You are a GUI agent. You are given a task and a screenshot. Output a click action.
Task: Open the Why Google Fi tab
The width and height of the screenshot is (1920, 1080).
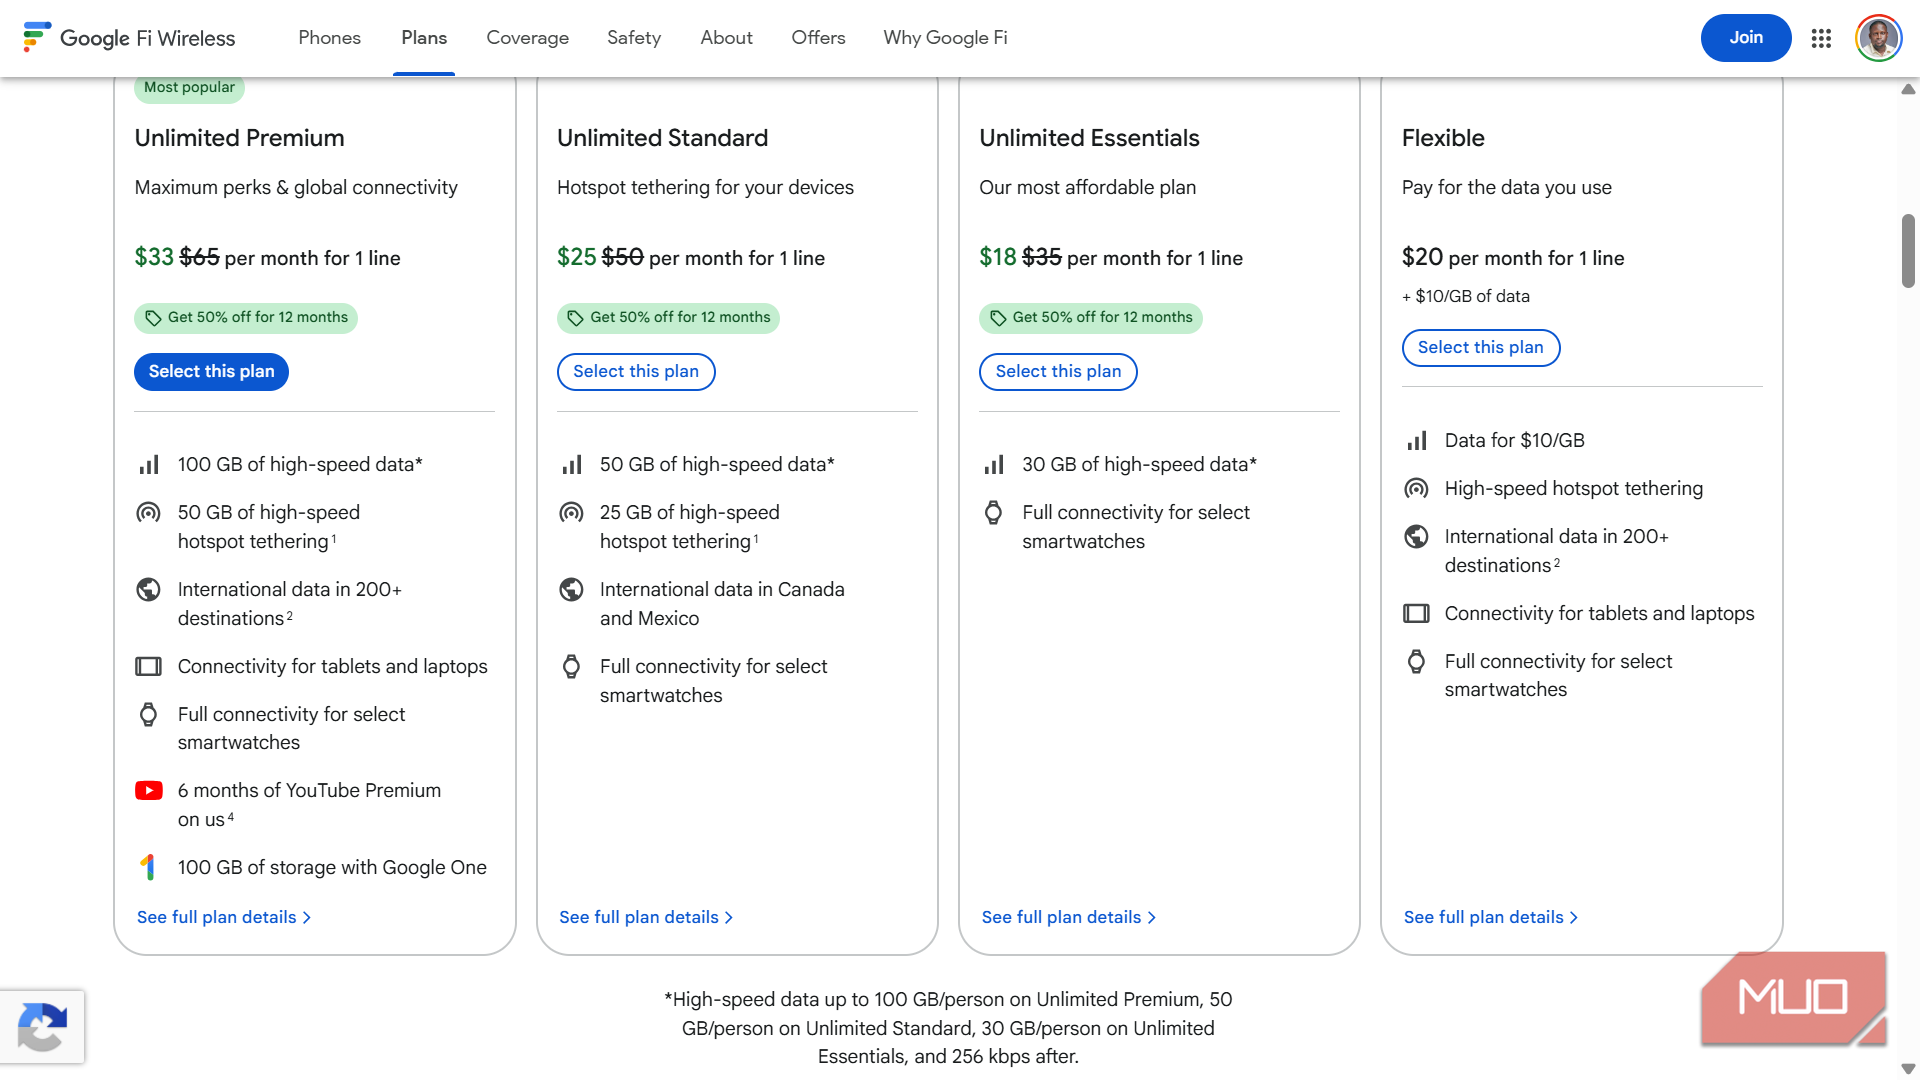(x=945, y=38)
